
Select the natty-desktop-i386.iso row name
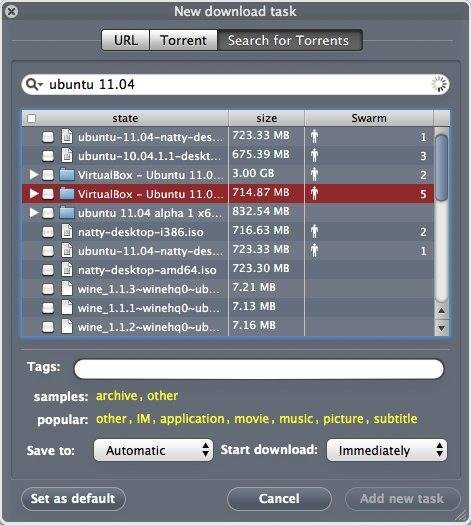[141, 232]
